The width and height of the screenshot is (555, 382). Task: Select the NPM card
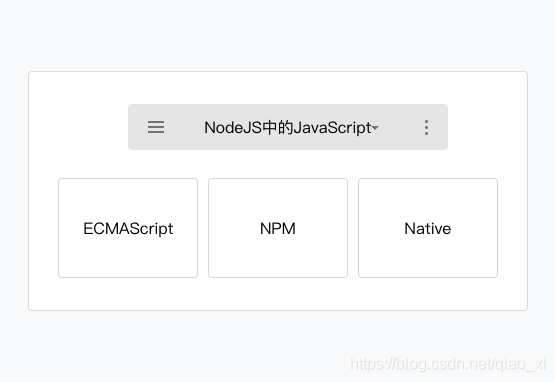(x=278, y=228)
